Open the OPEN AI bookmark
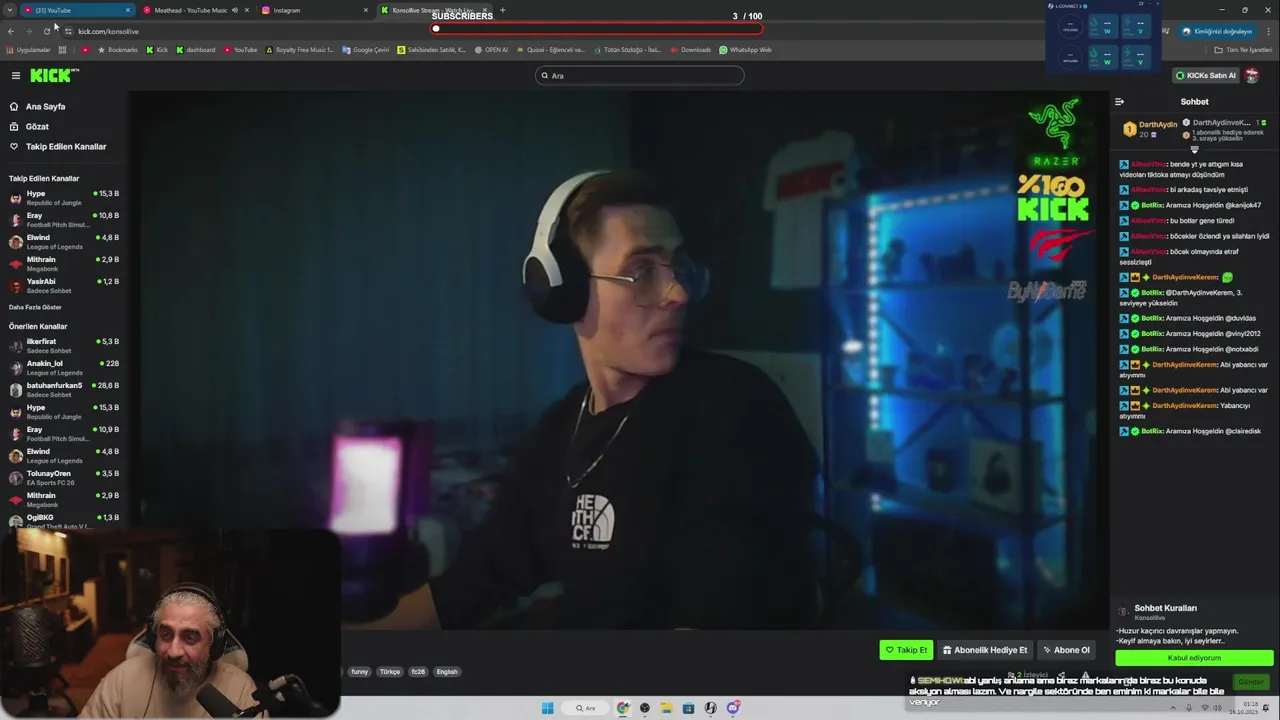 point(491,50)
